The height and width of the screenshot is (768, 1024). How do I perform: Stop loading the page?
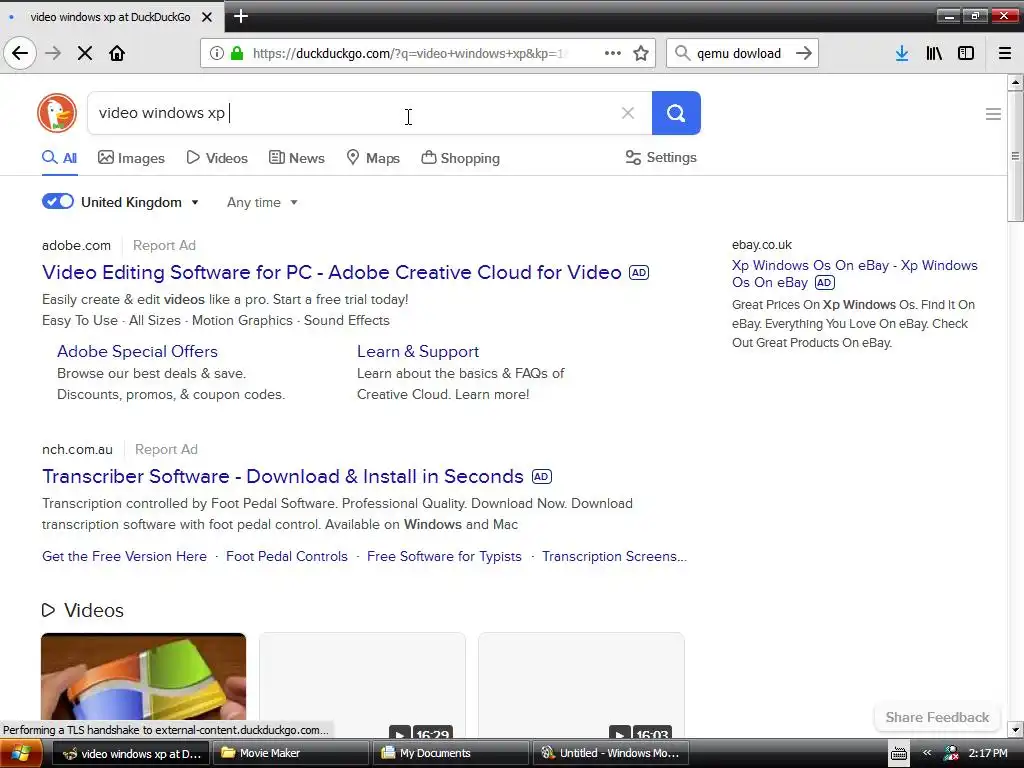point(85,53)
